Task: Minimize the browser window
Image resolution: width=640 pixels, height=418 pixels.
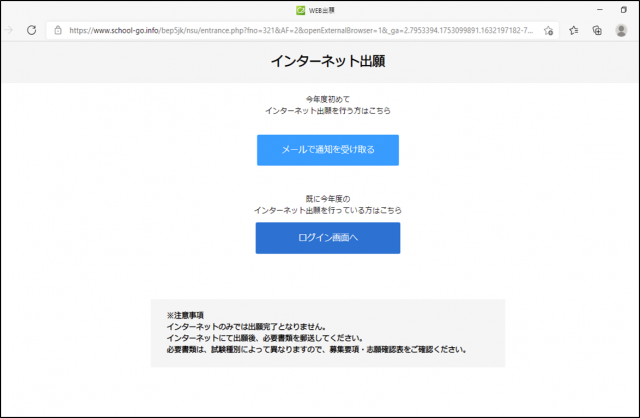Action: pos(600,10)
